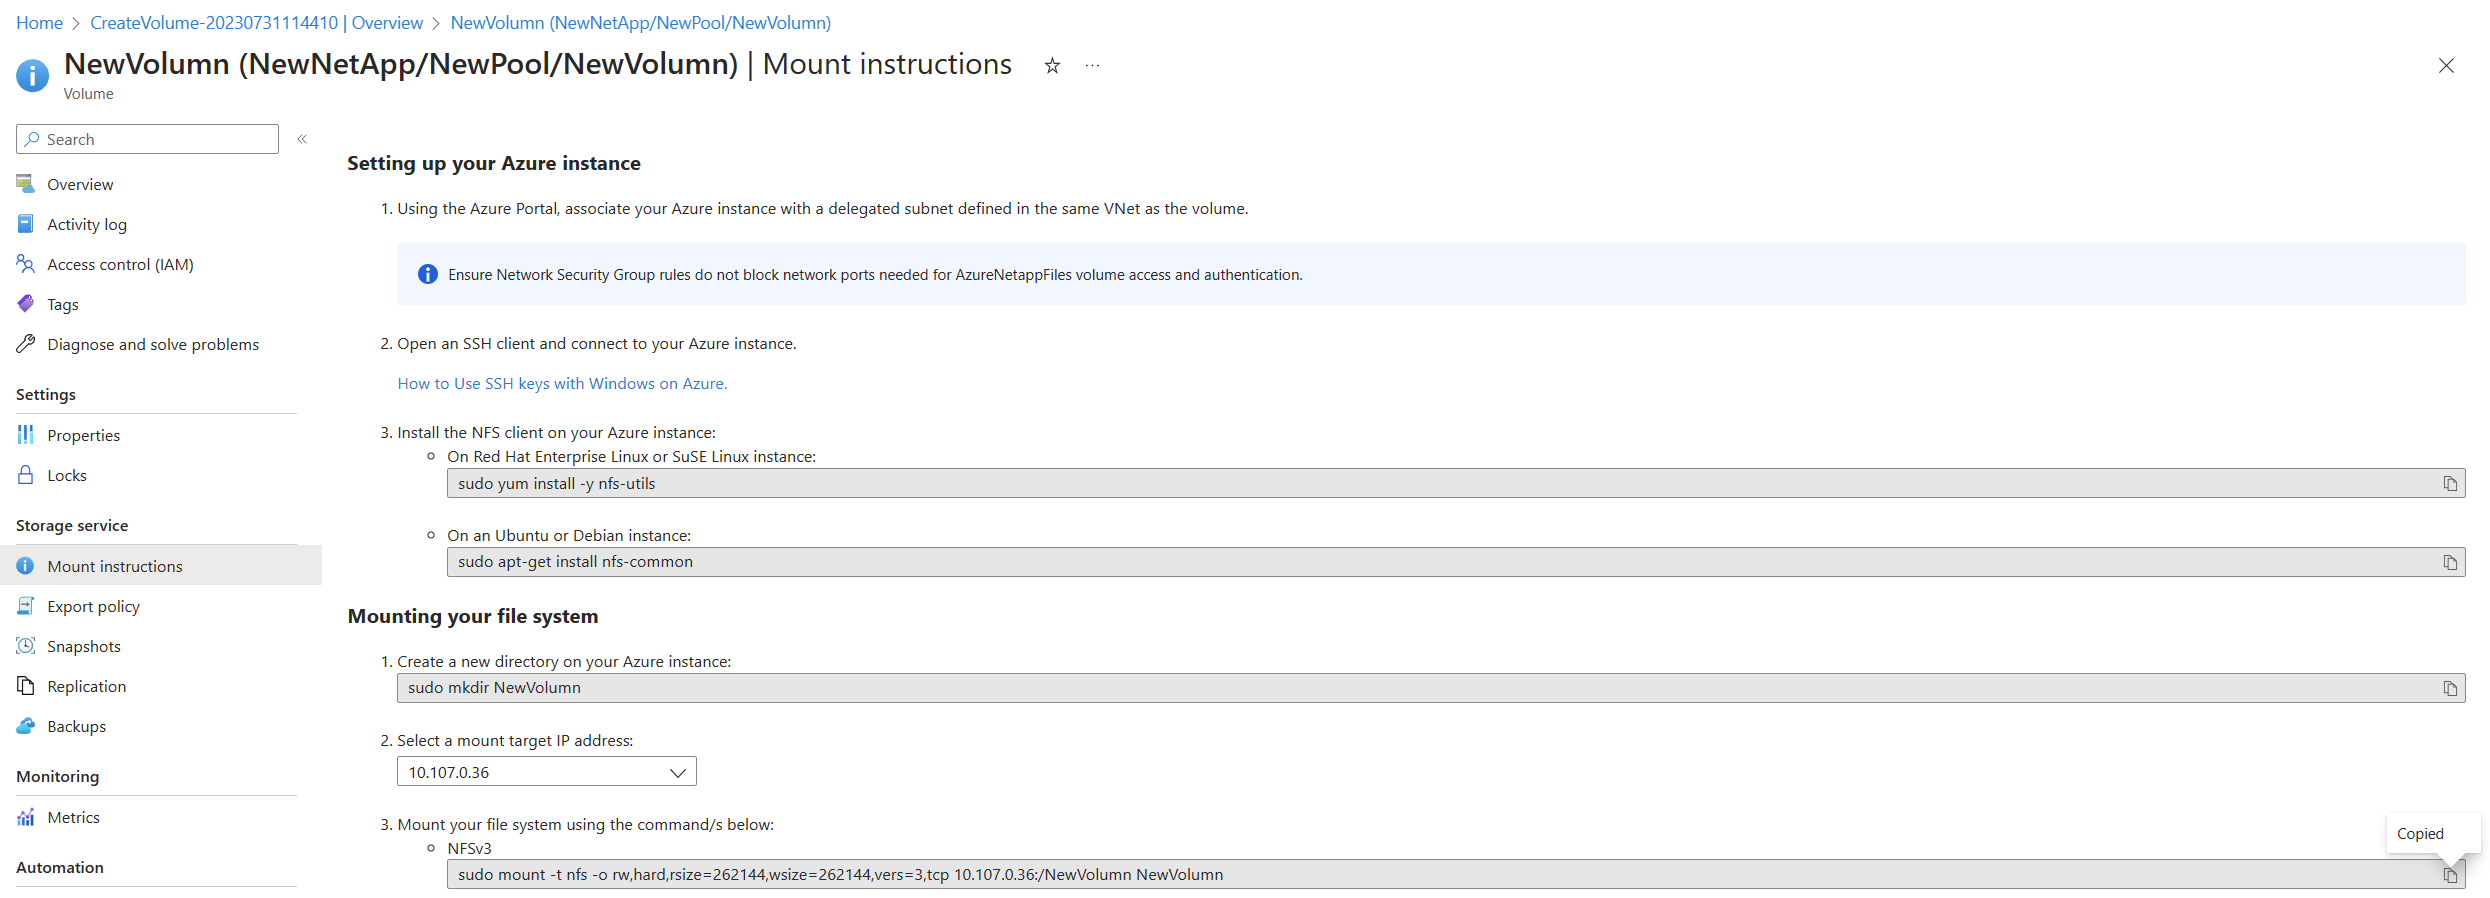Open Properties under Settings
Screen dimensions: 2490x898
tap(84, 435)
